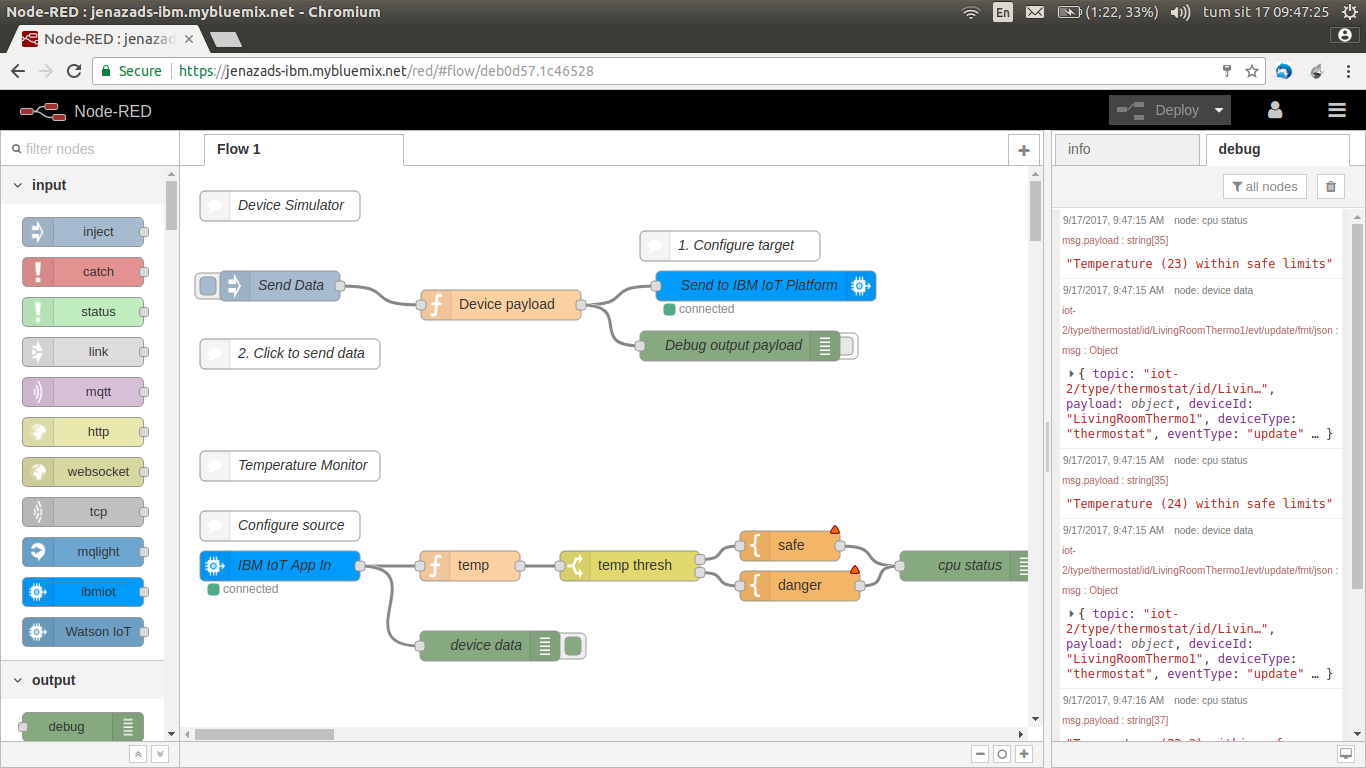Select the safe template node

tap(790, 546)
